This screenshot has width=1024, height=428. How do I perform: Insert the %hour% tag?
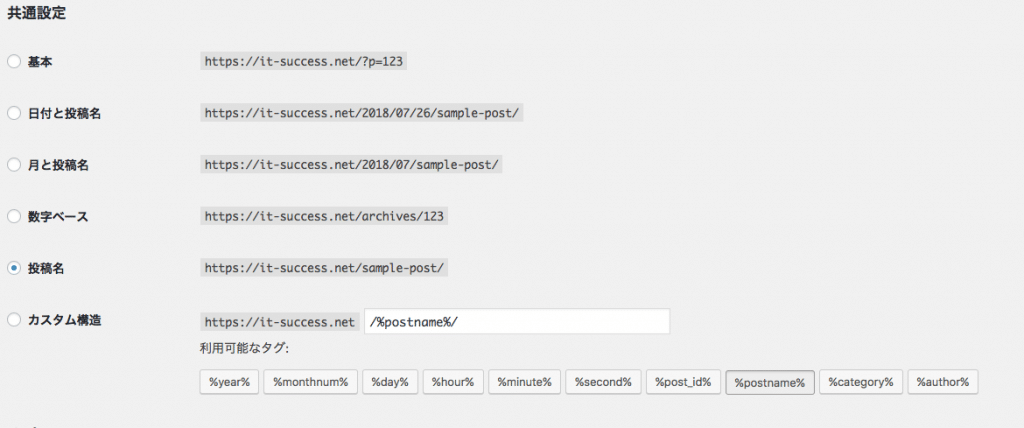click(453, 382)
